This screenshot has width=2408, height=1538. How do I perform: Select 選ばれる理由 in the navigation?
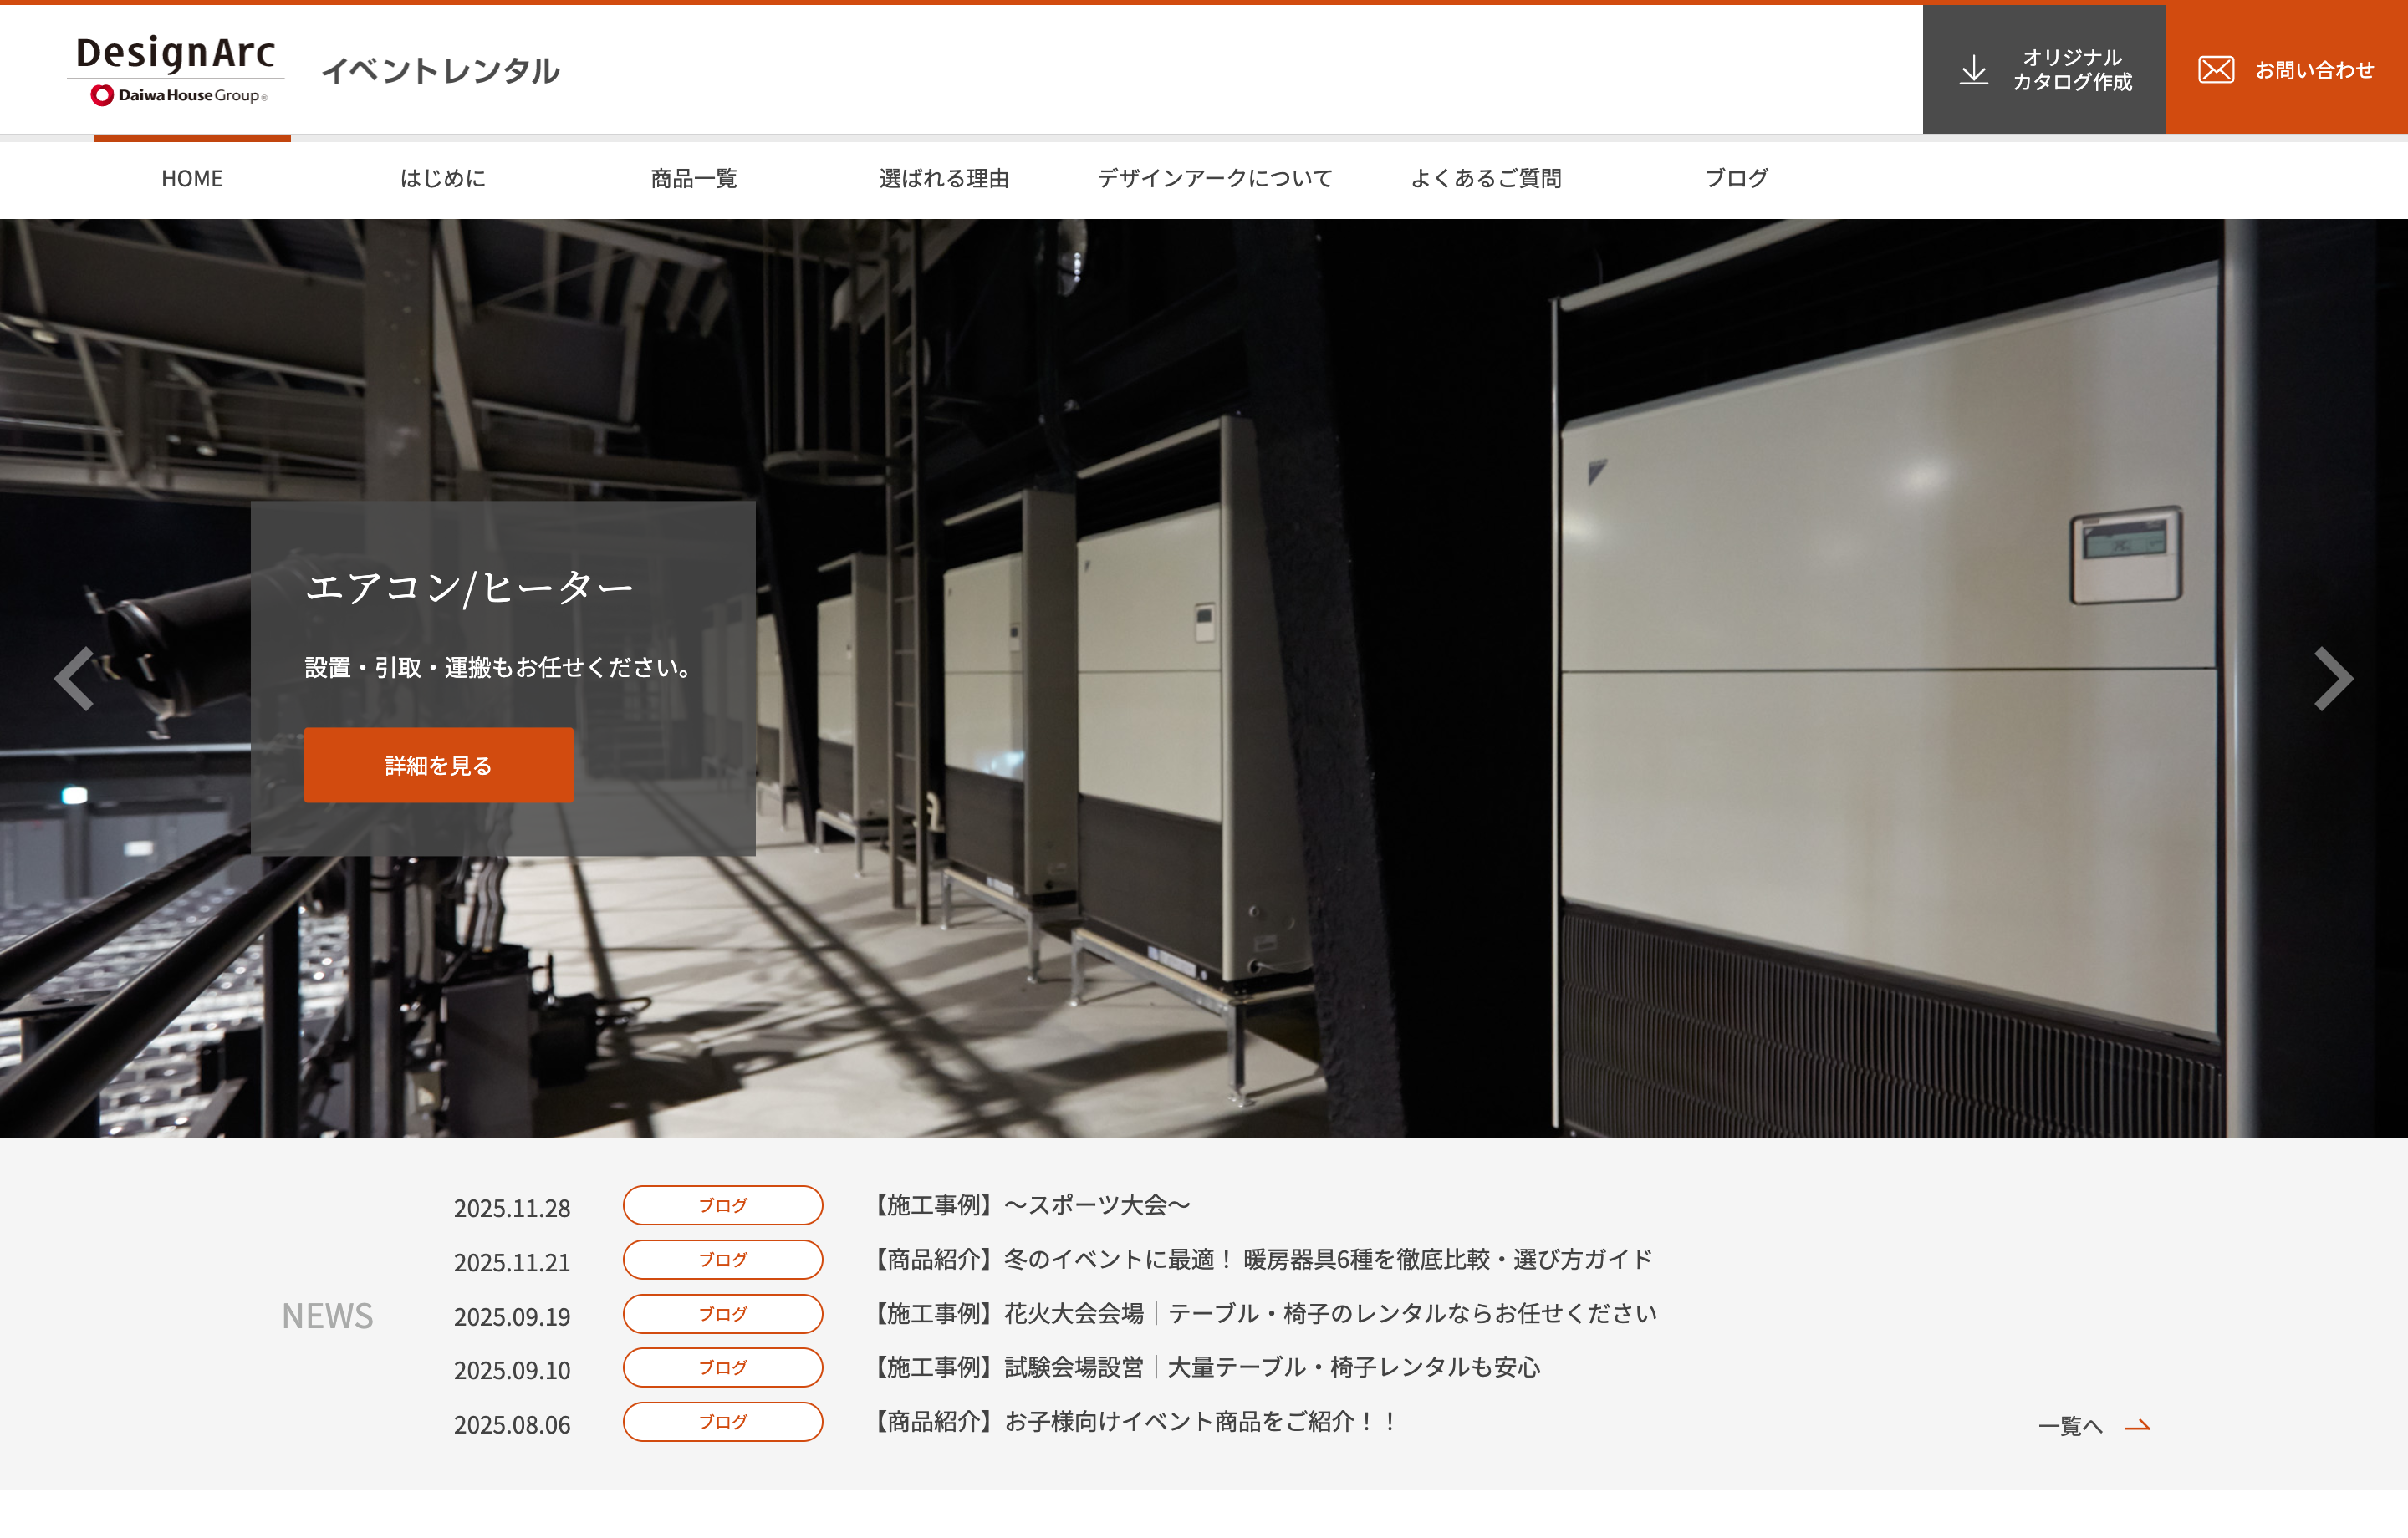944,179
